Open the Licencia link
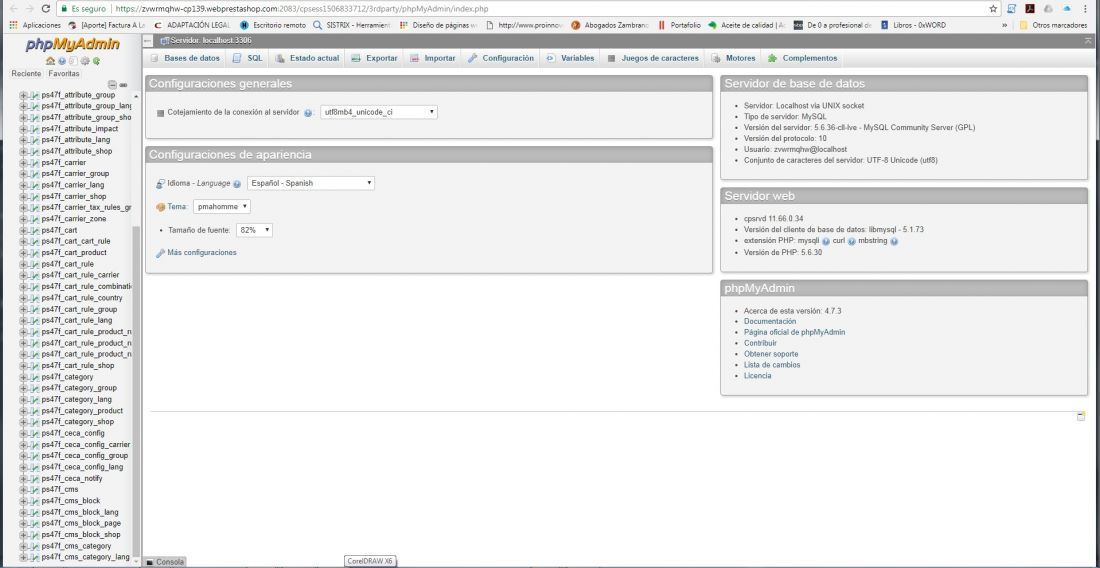Screen dimensions: 1100x568 (758, 376)
